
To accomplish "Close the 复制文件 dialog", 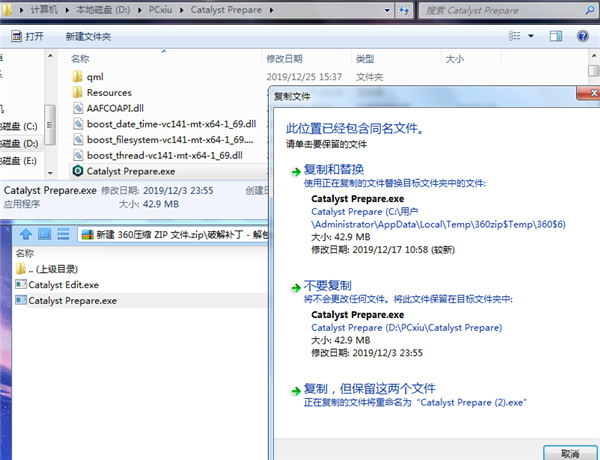I will [x=591, y=93].
